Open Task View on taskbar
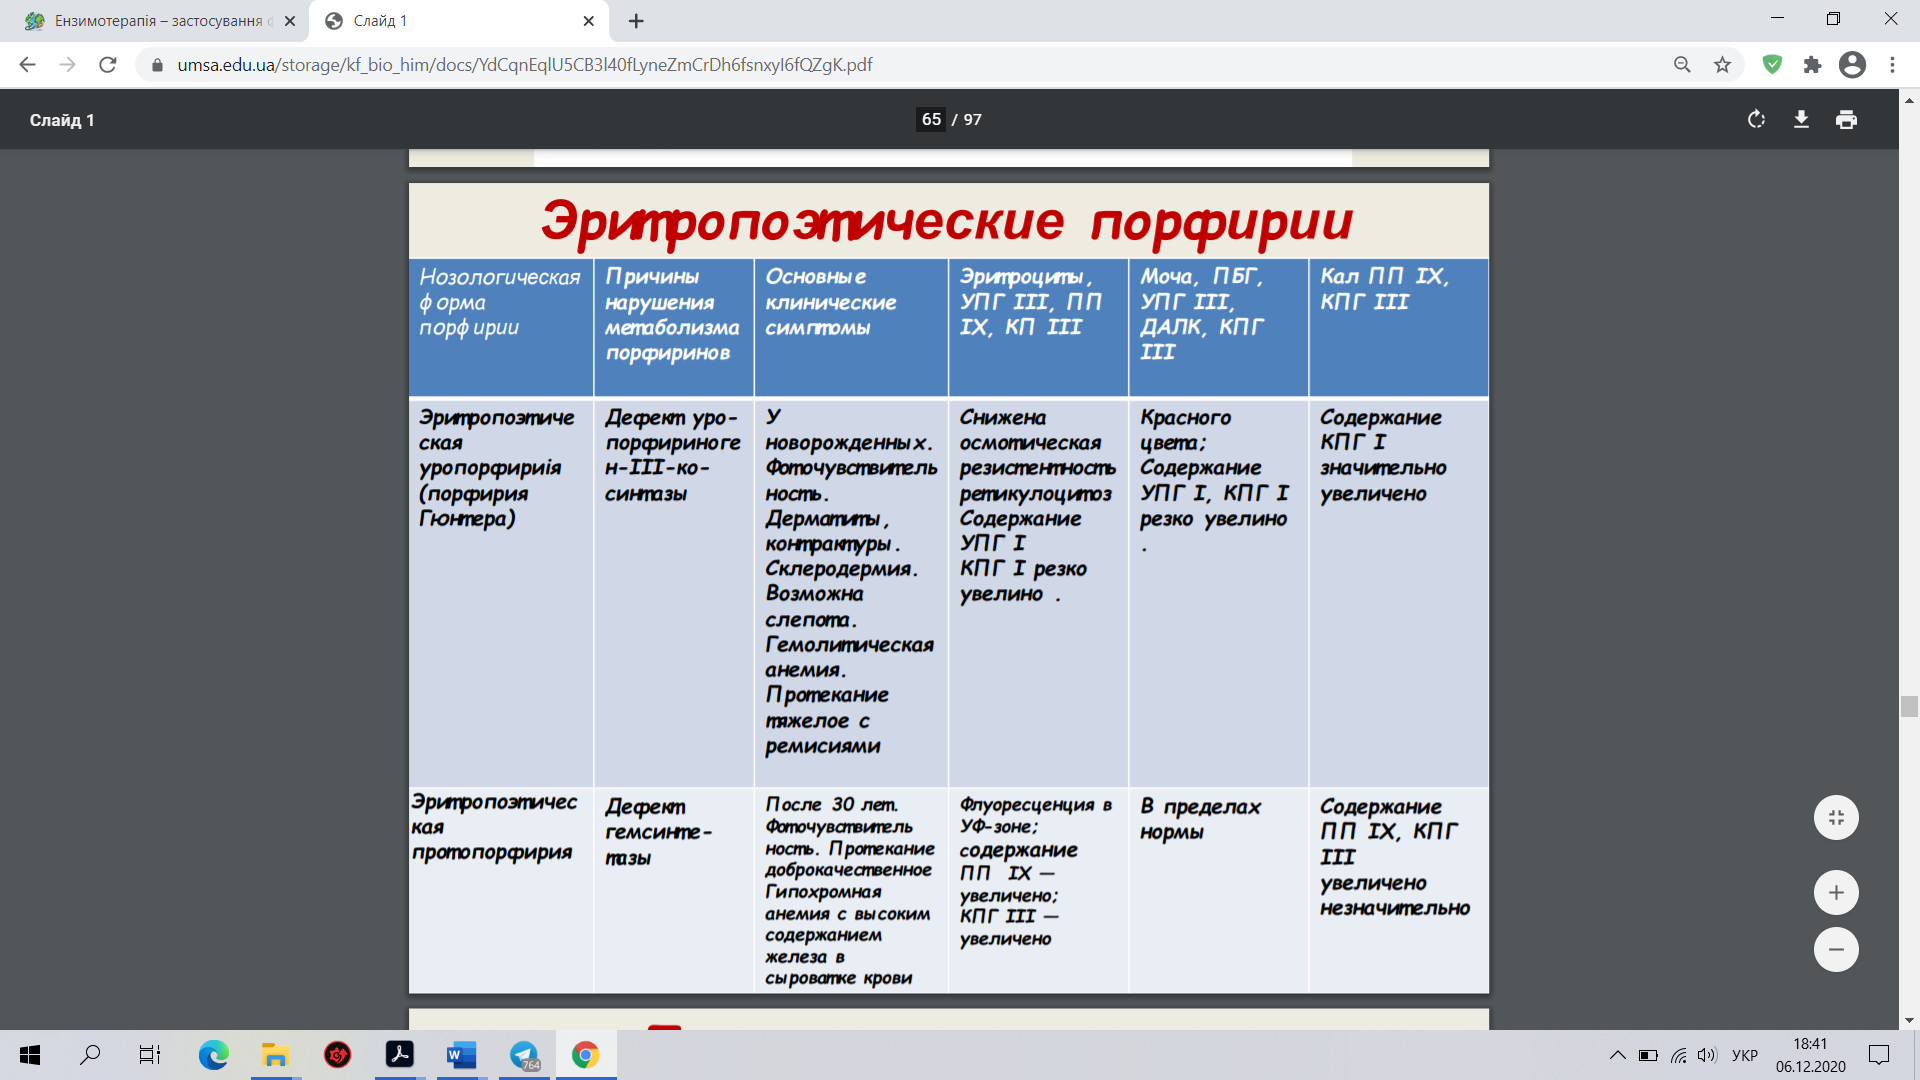Screen dimensions: 1920x1080 150,1055
